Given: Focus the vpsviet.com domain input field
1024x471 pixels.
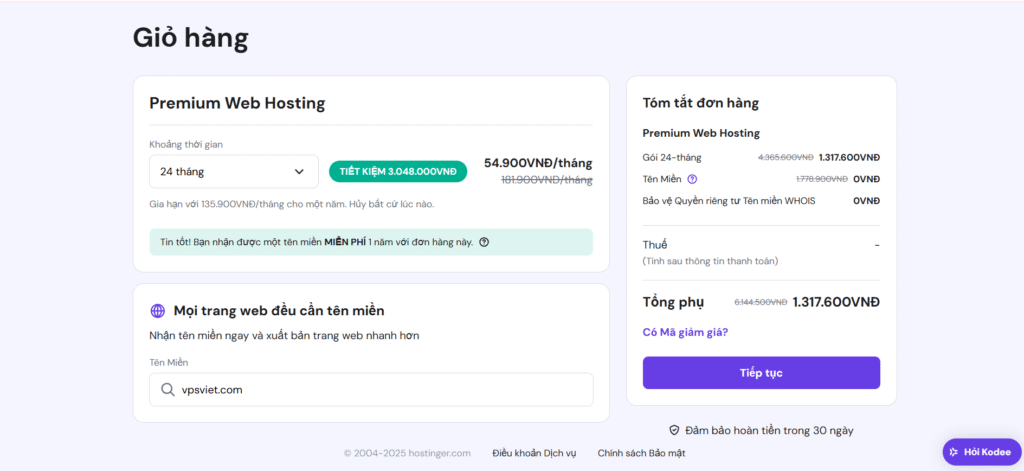Looking at the screenshot, I should tap(380, 390).
